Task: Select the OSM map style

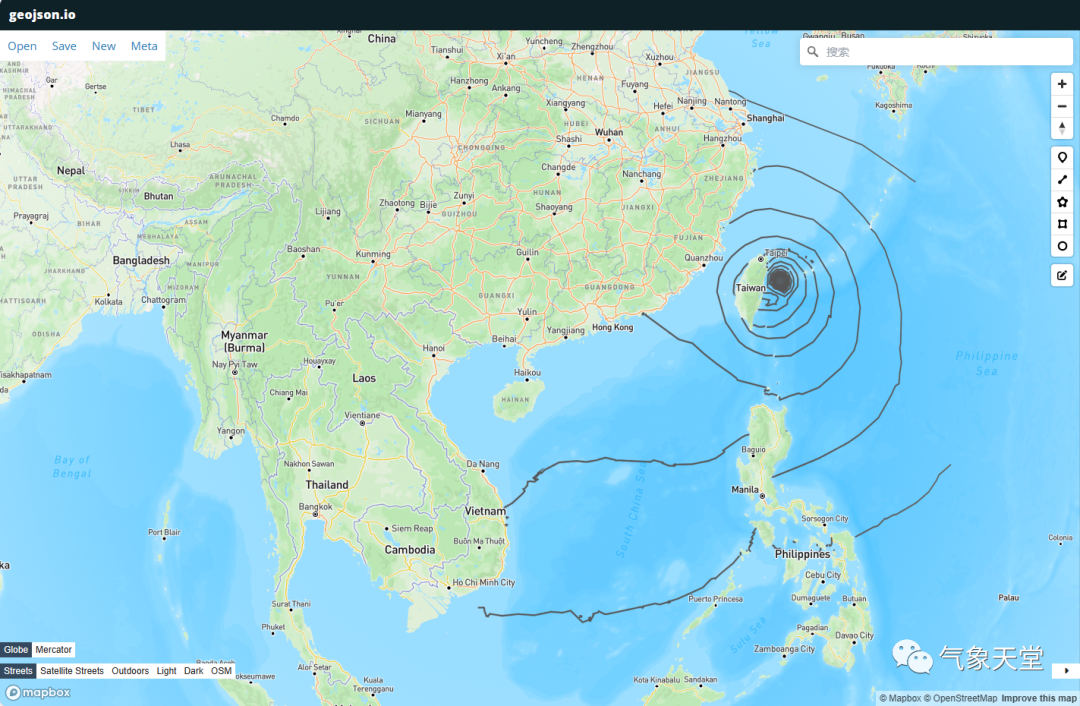Action: click(221, 671)
